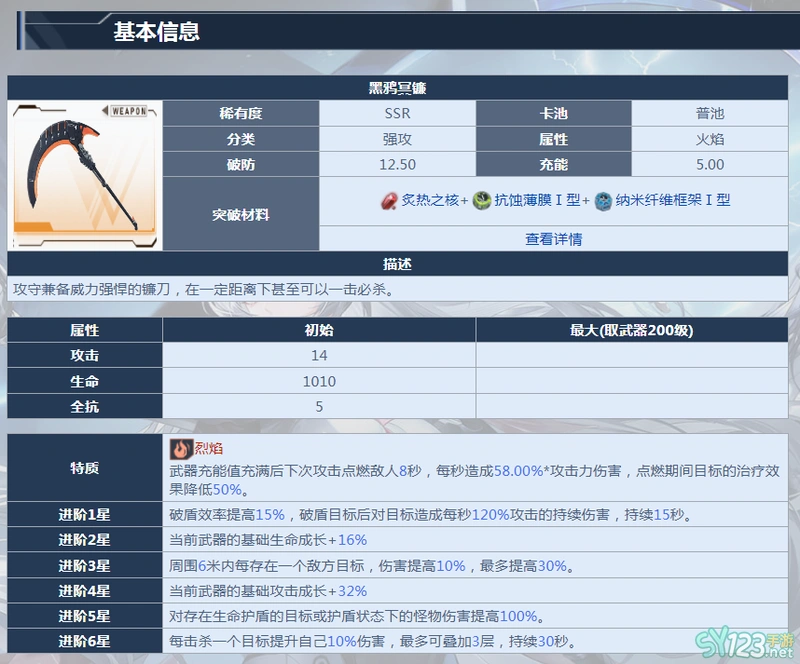Click the 进阶4星 row label
Viewport: 800px width, 664px height.
[x=85, y=591]
